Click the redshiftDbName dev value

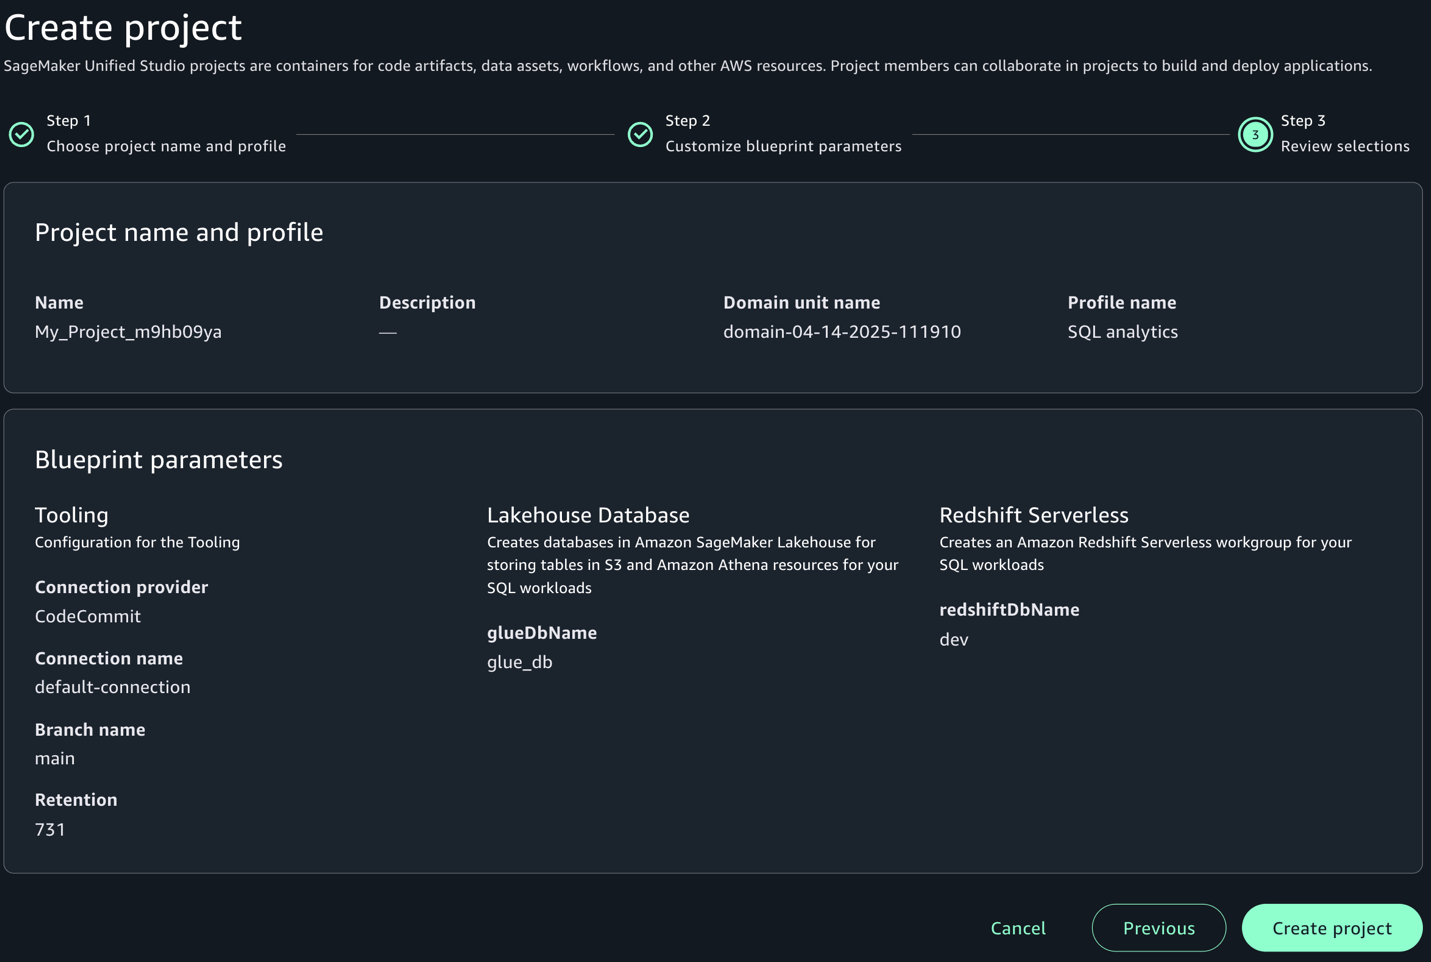click(953, 639)
